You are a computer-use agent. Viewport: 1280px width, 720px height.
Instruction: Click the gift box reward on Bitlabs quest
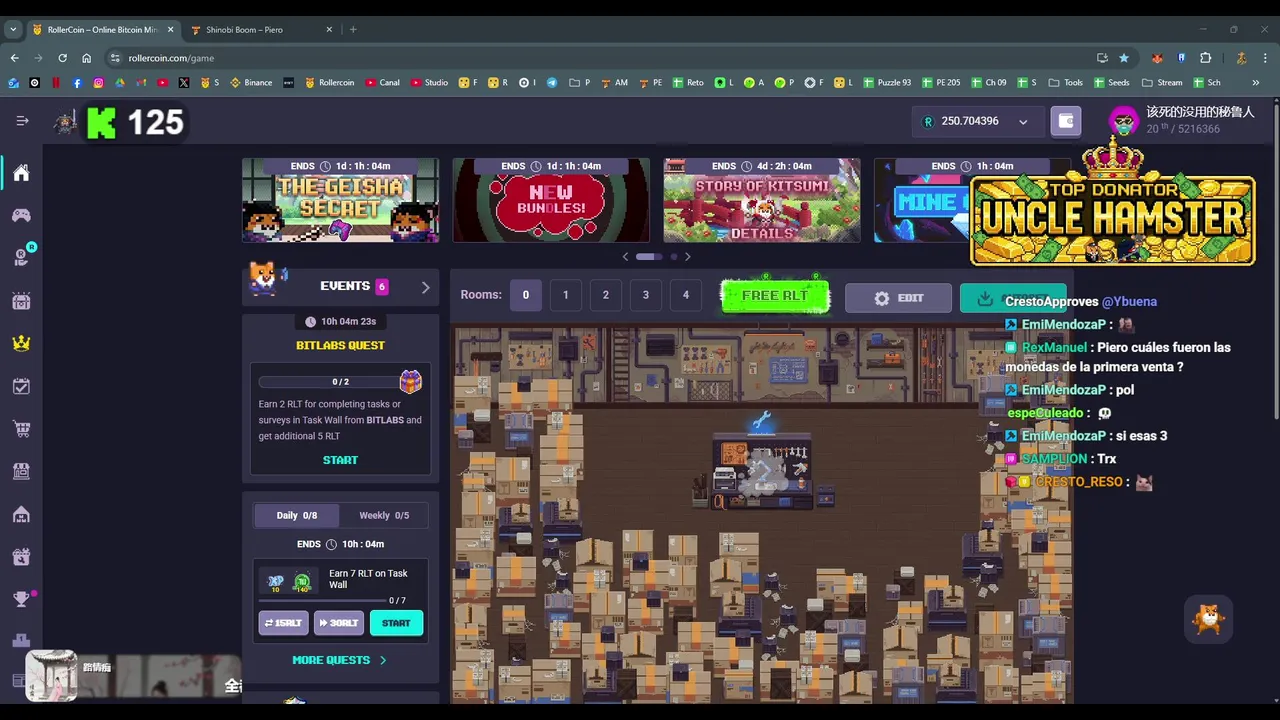pos(410,381)
